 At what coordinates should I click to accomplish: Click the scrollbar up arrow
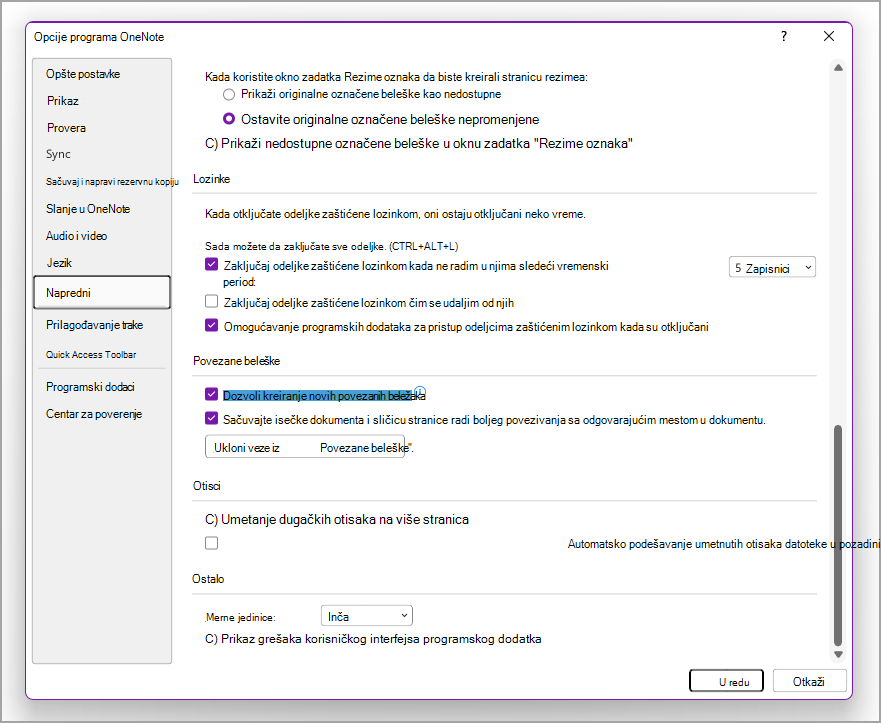tap(838, 68)
